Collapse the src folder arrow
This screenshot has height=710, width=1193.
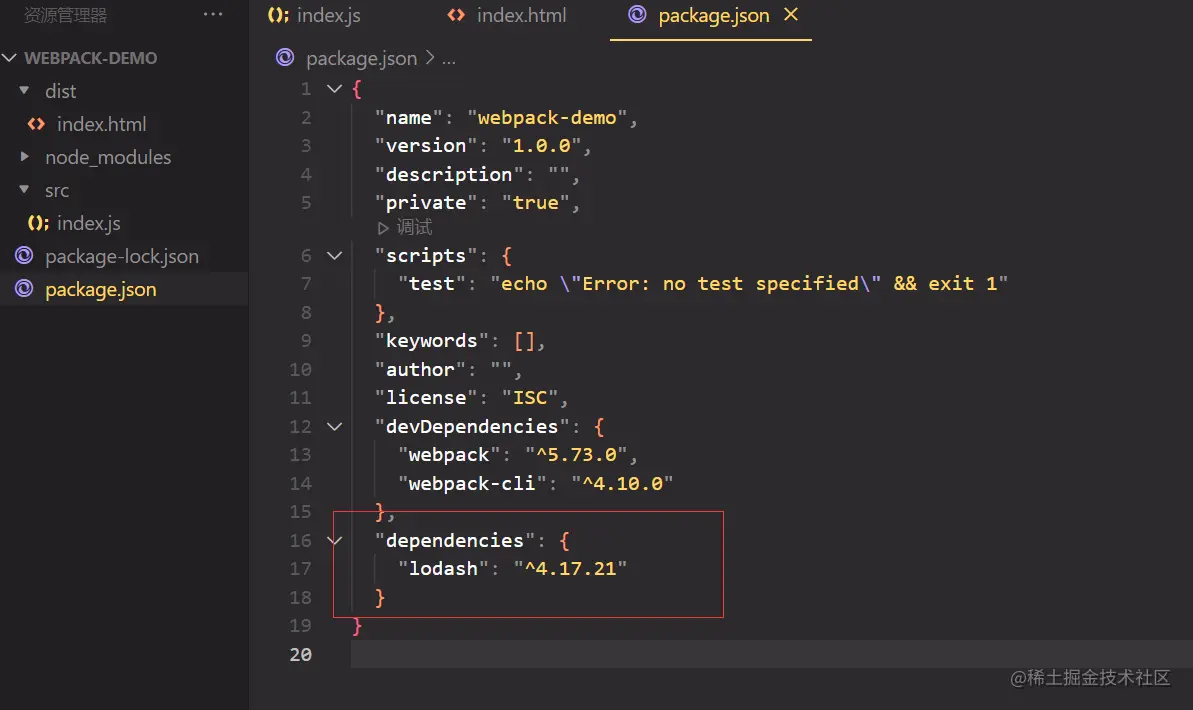click(24, 189)
